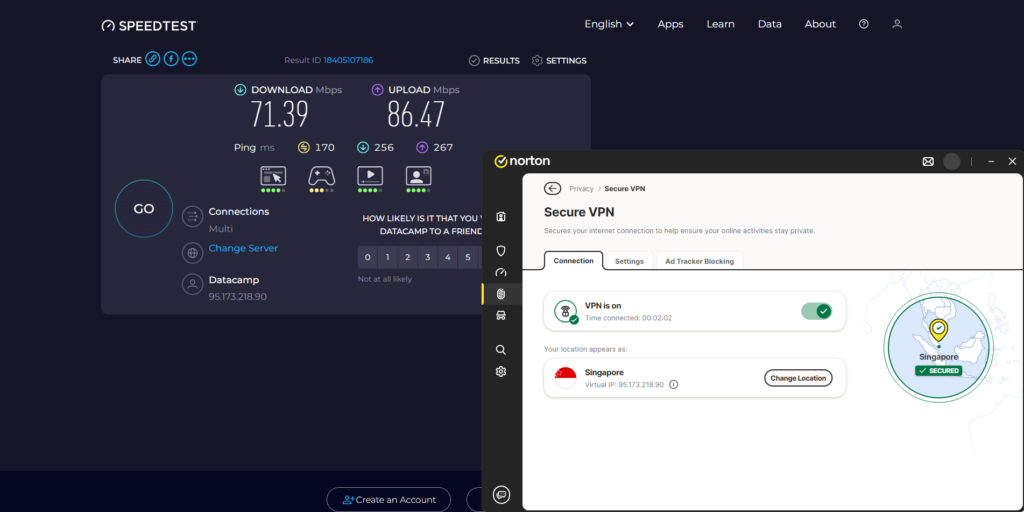
Task: Switch to the Ad Tracker Blocking tab
Action: [699, 261]
